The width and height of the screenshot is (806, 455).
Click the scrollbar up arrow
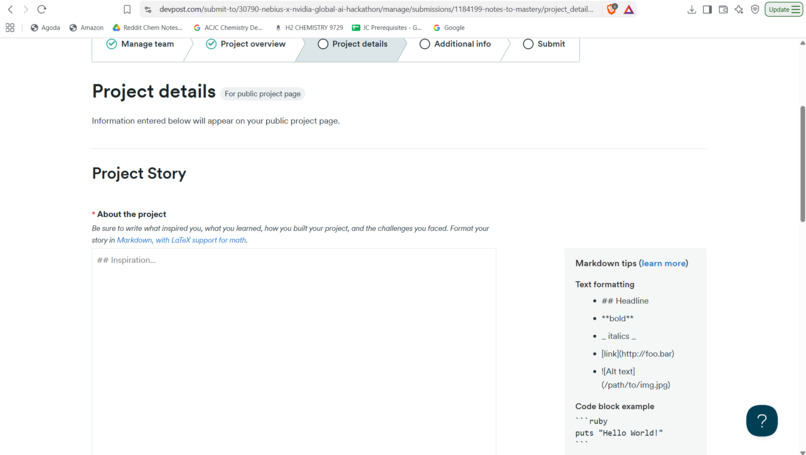(802, 43)
